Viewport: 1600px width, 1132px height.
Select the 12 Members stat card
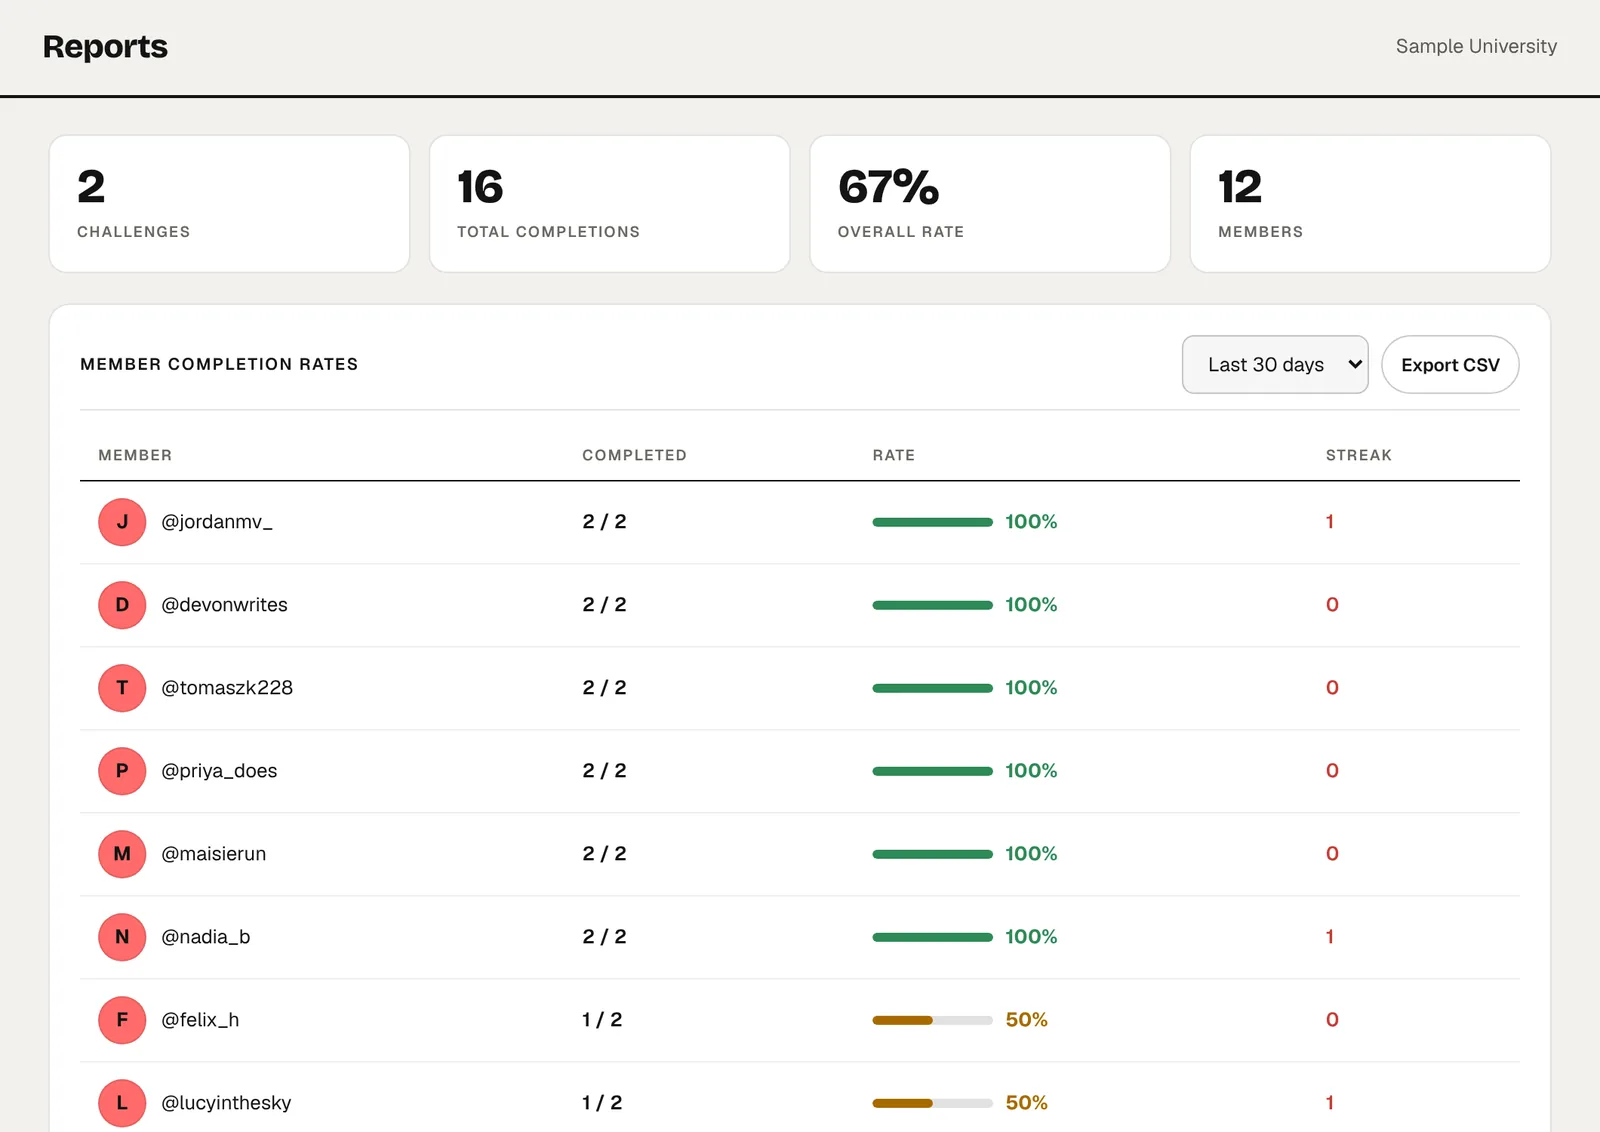(1370, 204)
